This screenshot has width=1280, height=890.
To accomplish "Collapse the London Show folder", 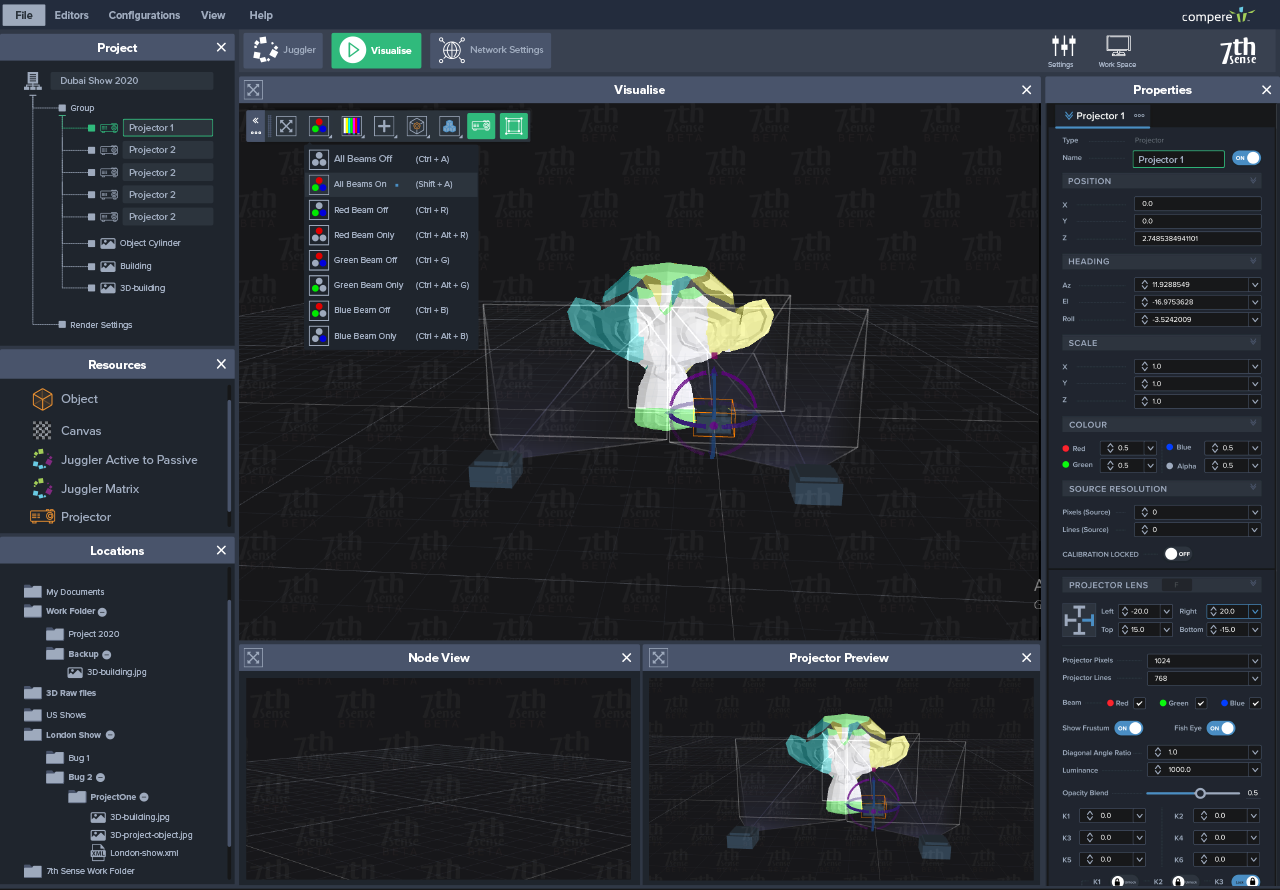I will (x=110, y=735).
